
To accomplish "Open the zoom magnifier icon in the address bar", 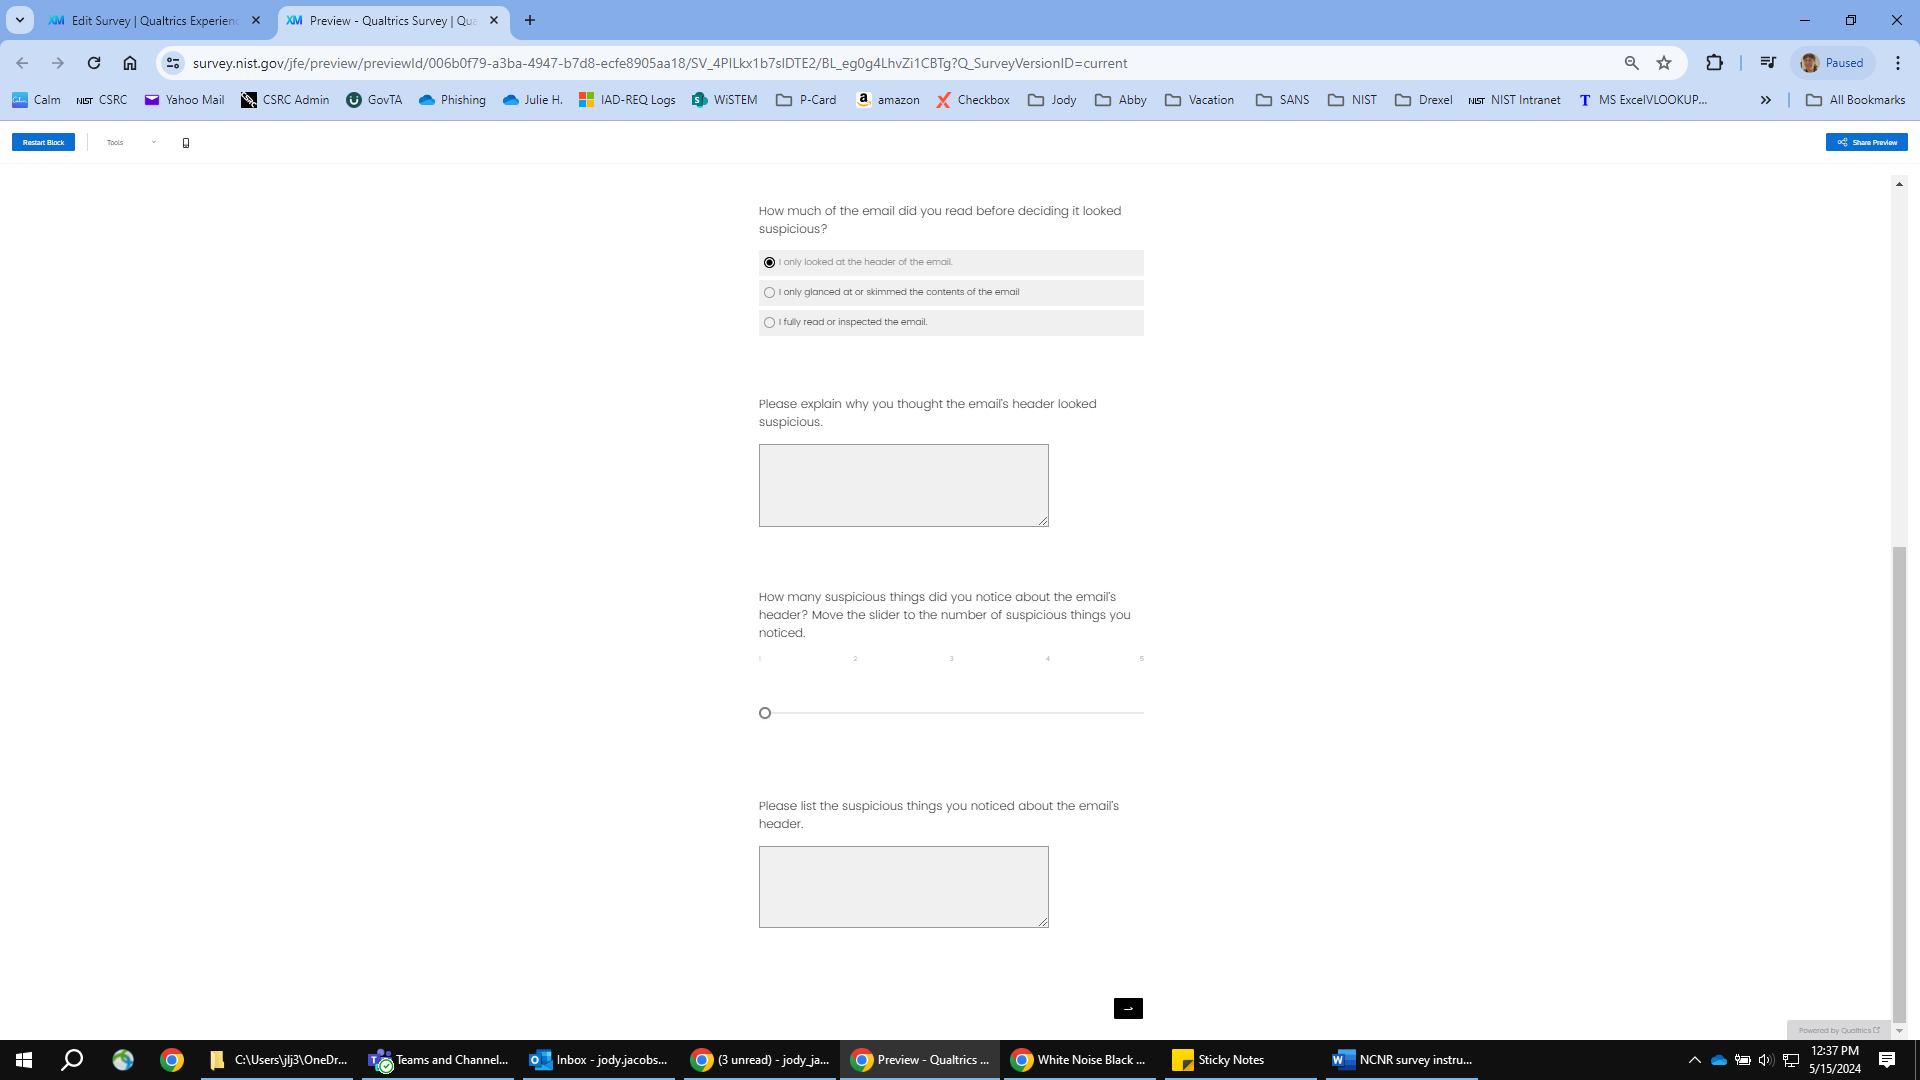I will pyautogui.click(x=1631, y=63).
